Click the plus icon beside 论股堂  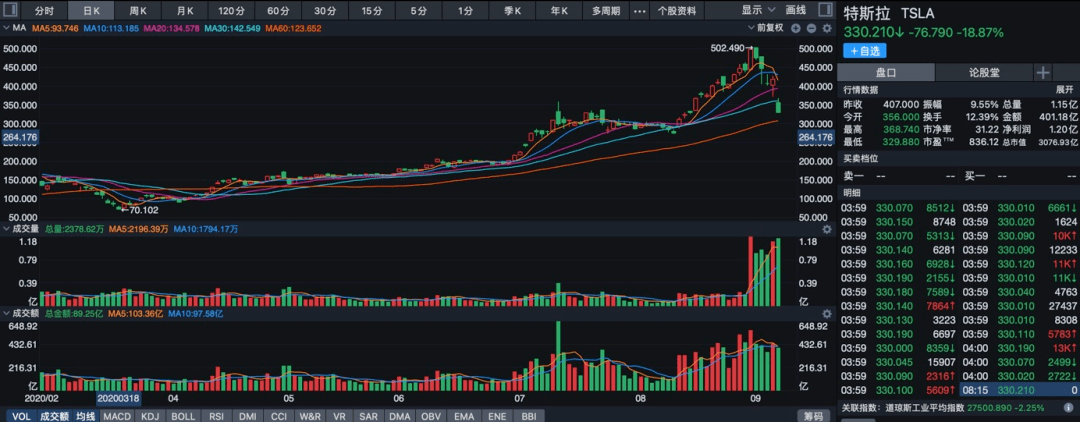(1043, 73)
